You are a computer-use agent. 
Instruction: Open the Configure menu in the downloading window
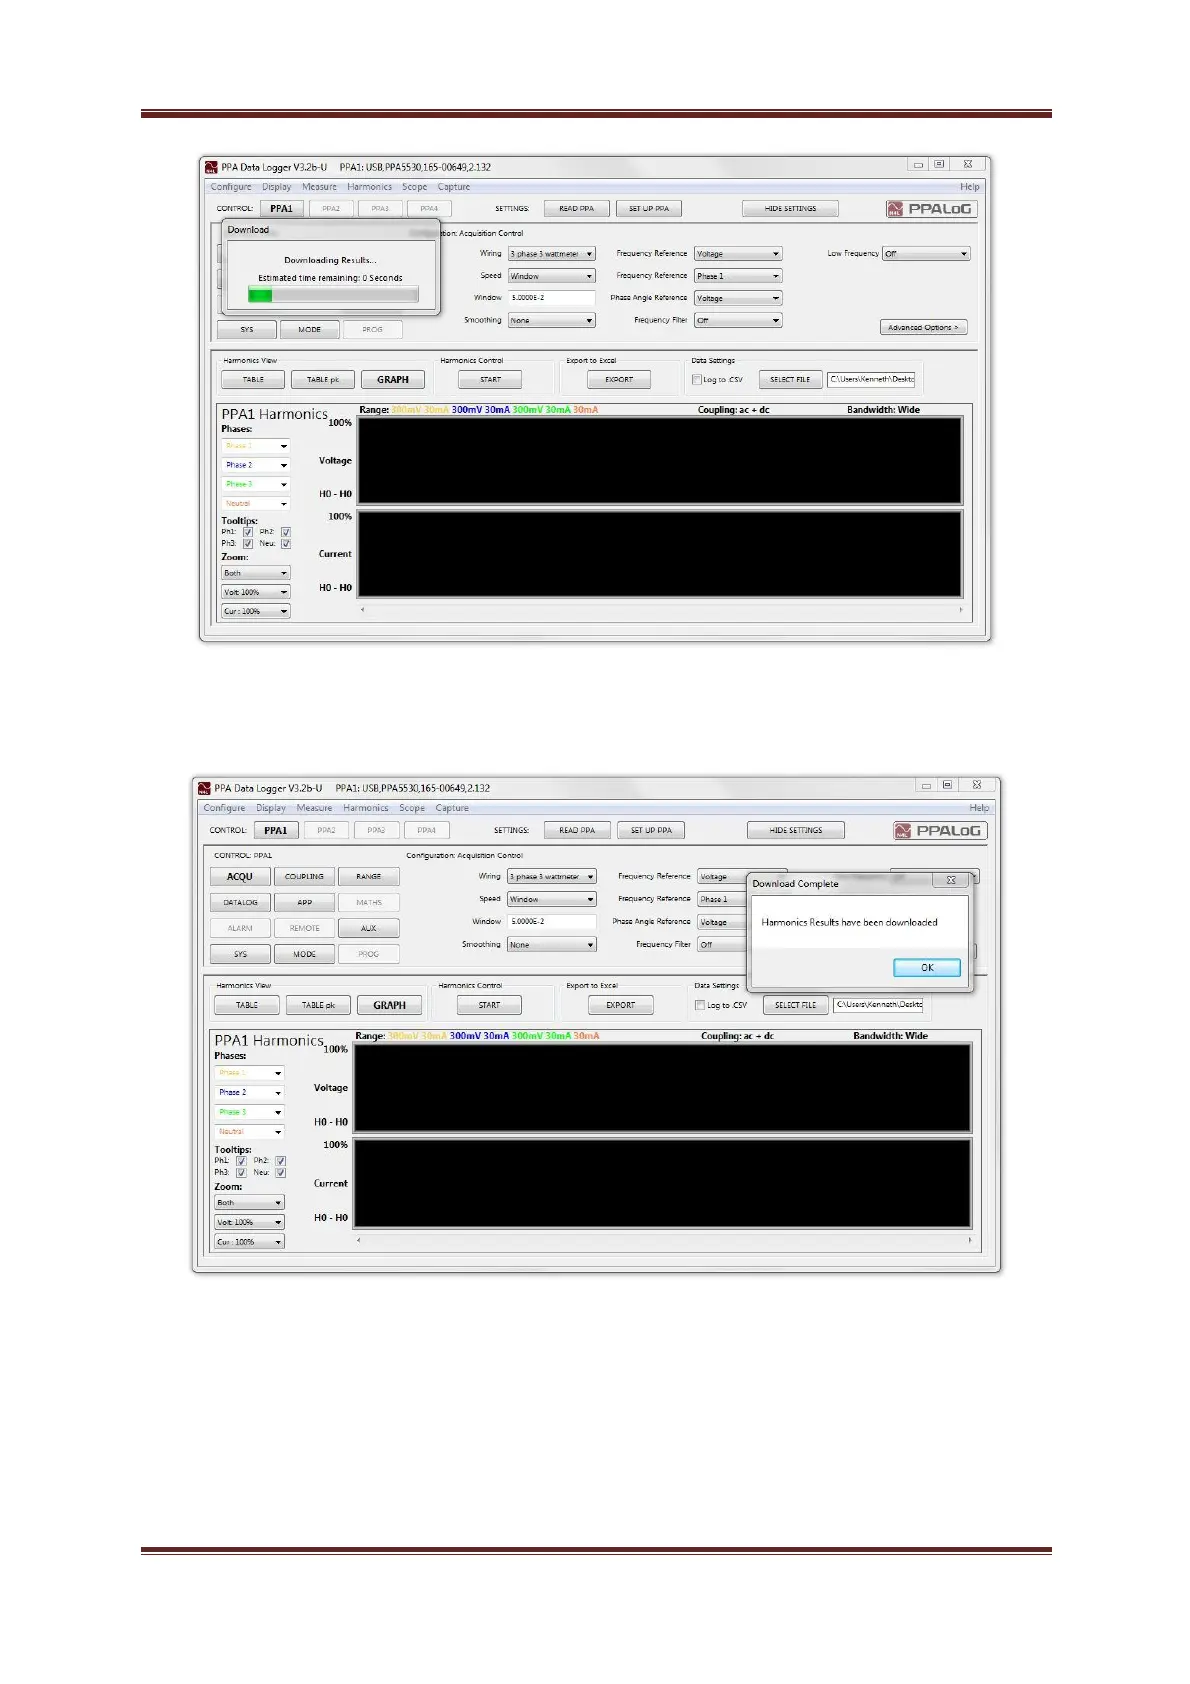tap(231, 187)
